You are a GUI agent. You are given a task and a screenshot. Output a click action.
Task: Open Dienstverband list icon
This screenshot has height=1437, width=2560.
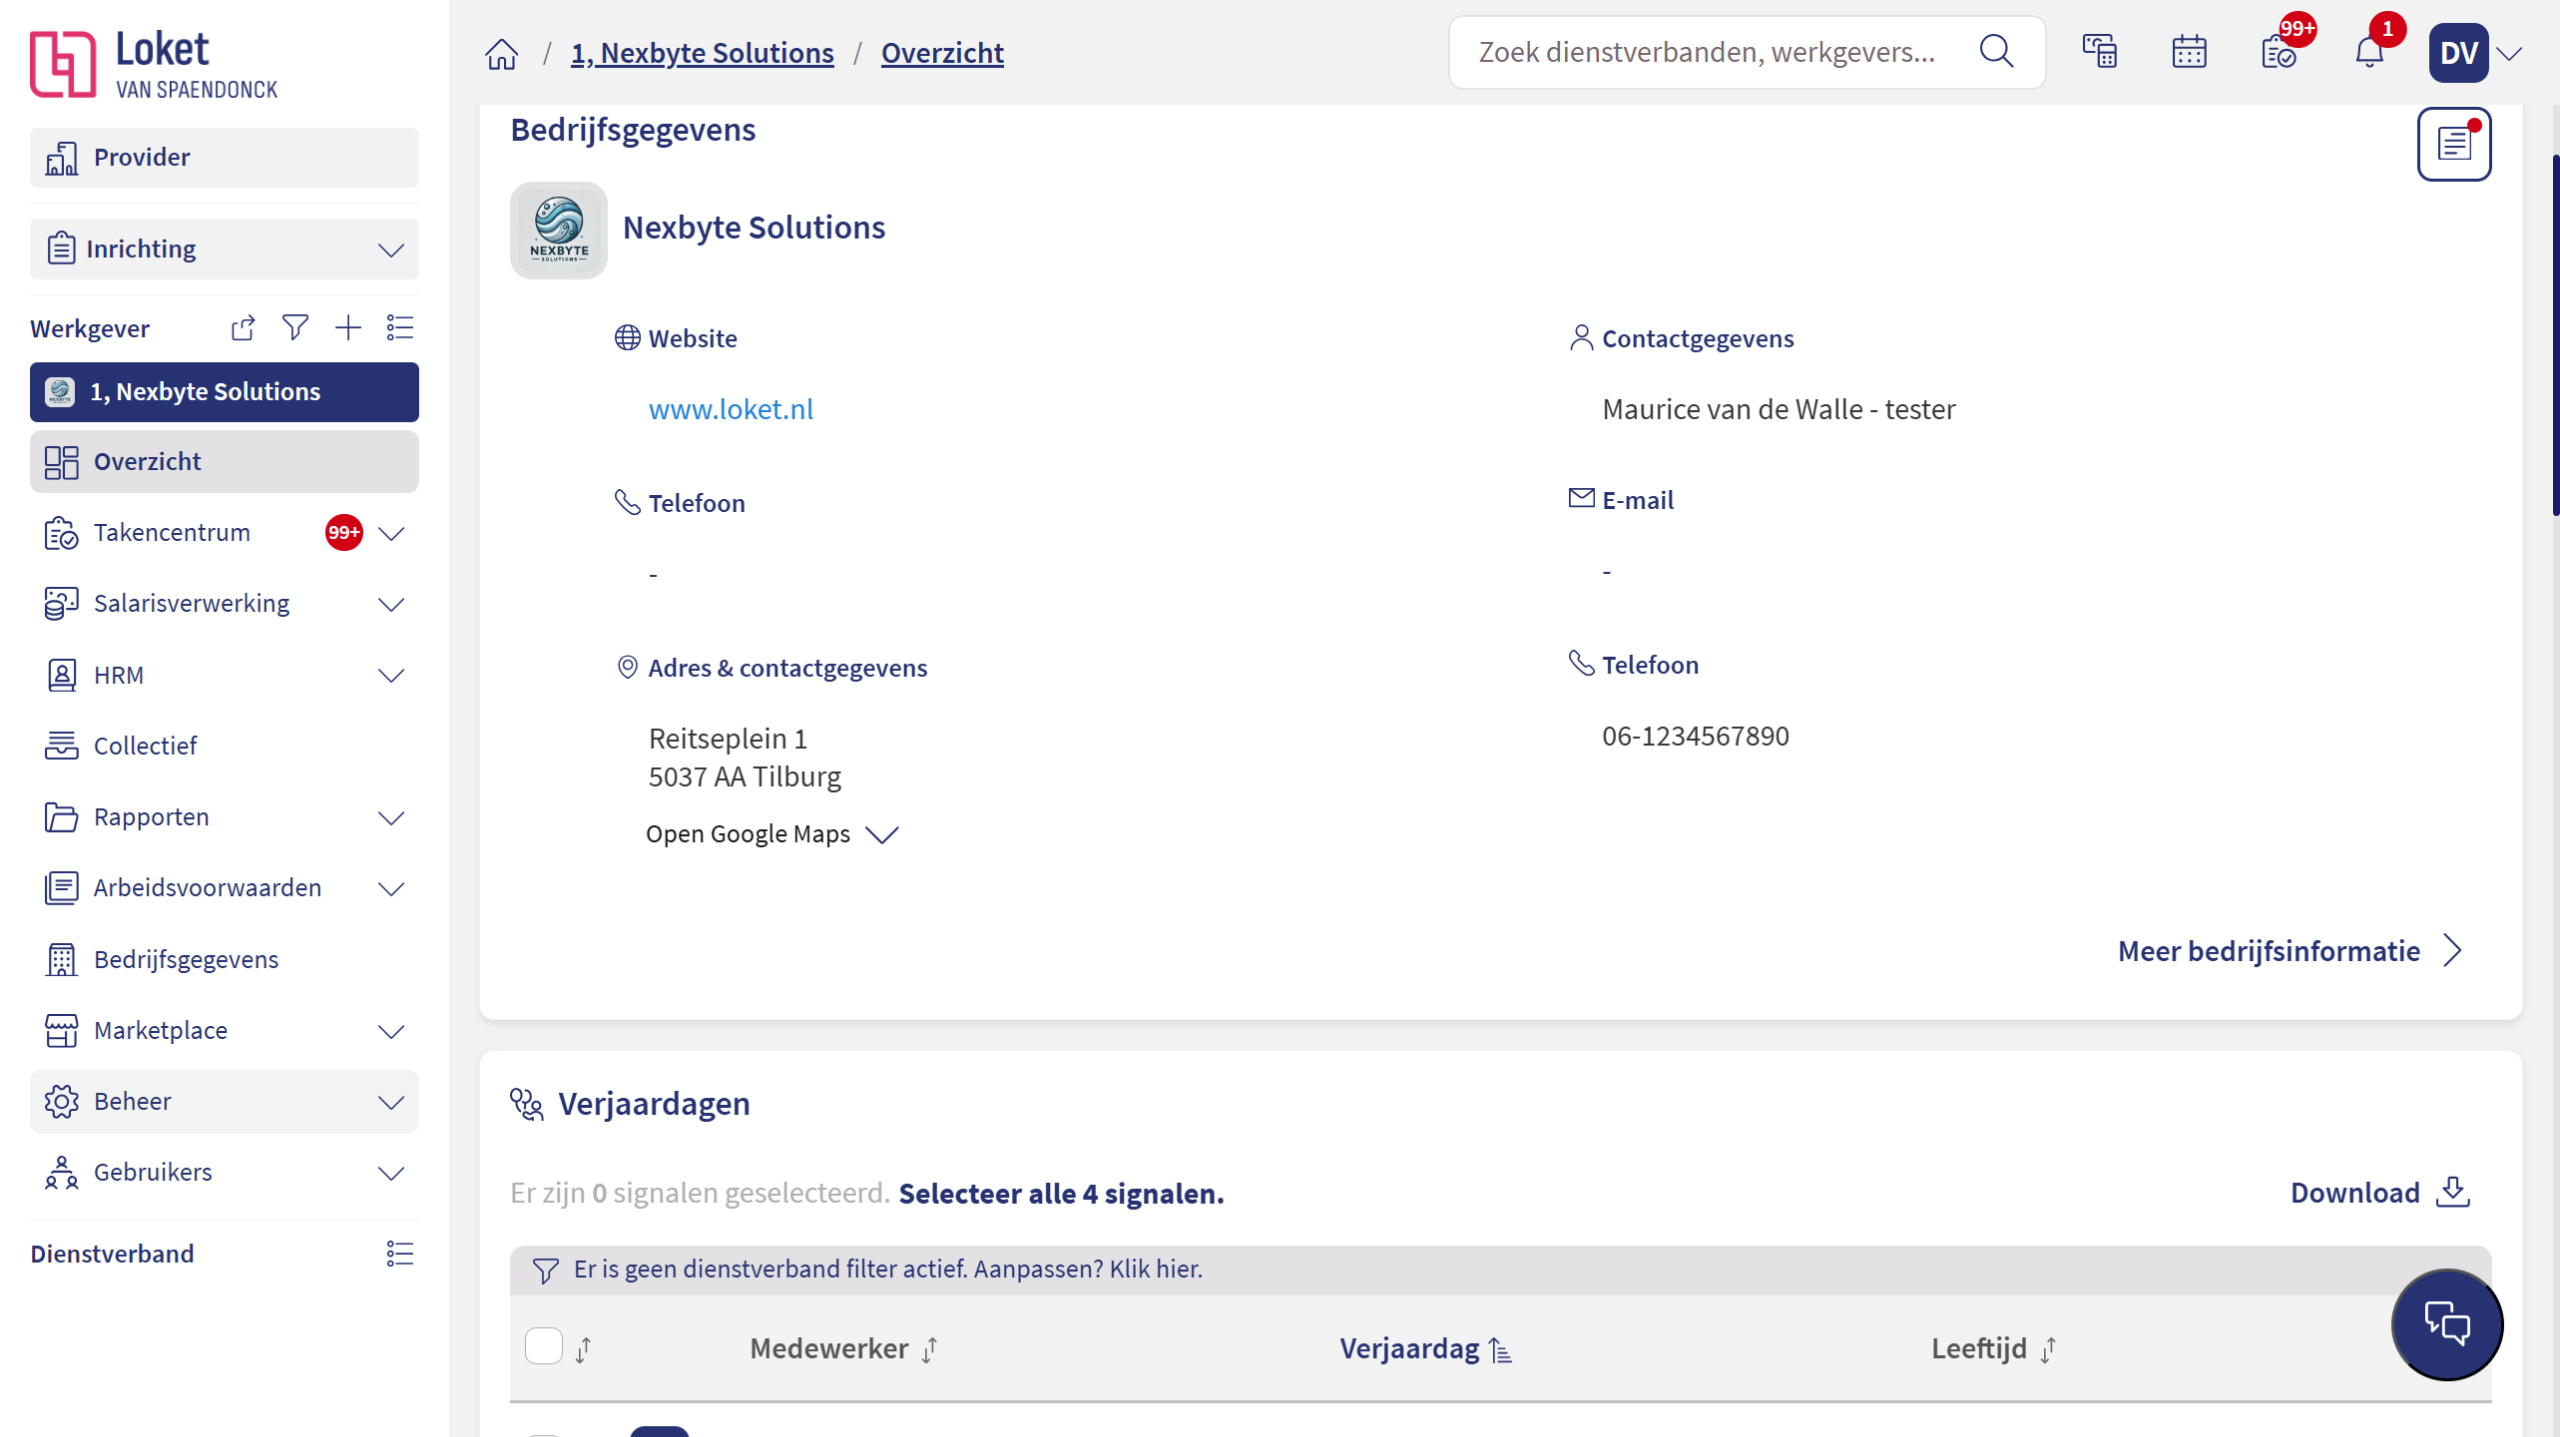click(400, 1253)
